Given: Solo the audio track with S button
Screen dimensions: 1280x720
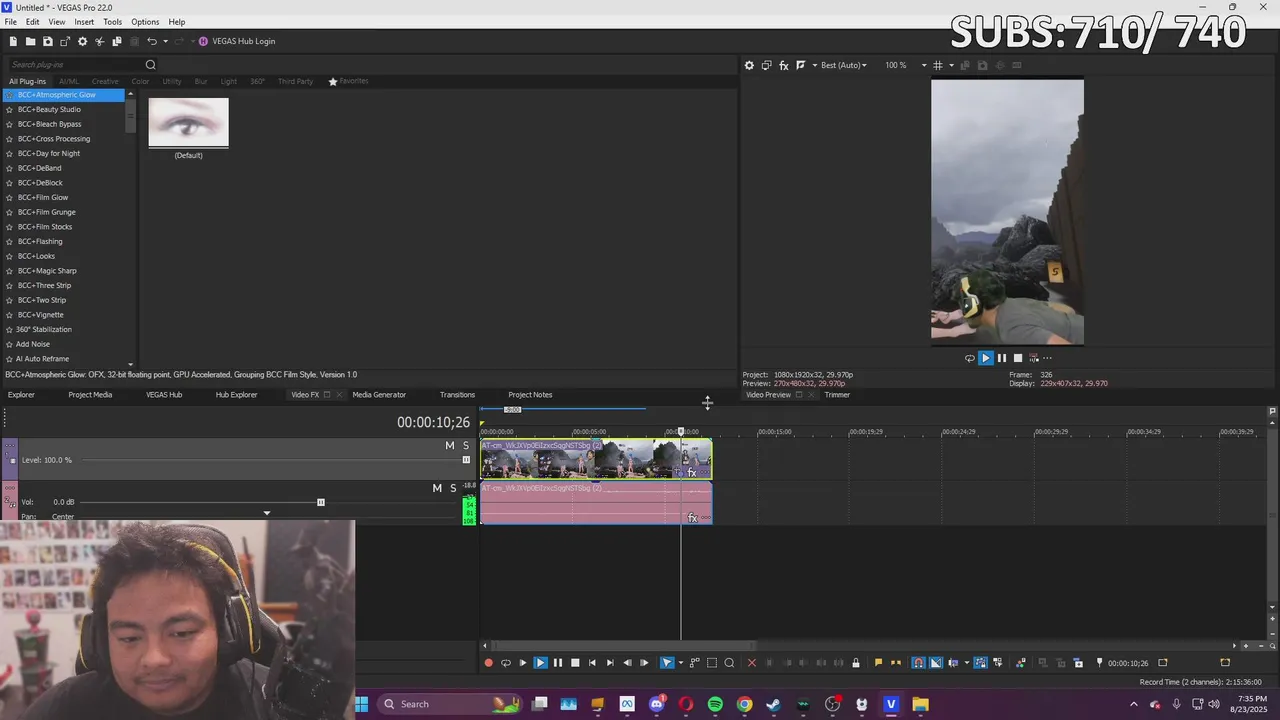Looking at the screenshot, I should (x=453, y=488).
